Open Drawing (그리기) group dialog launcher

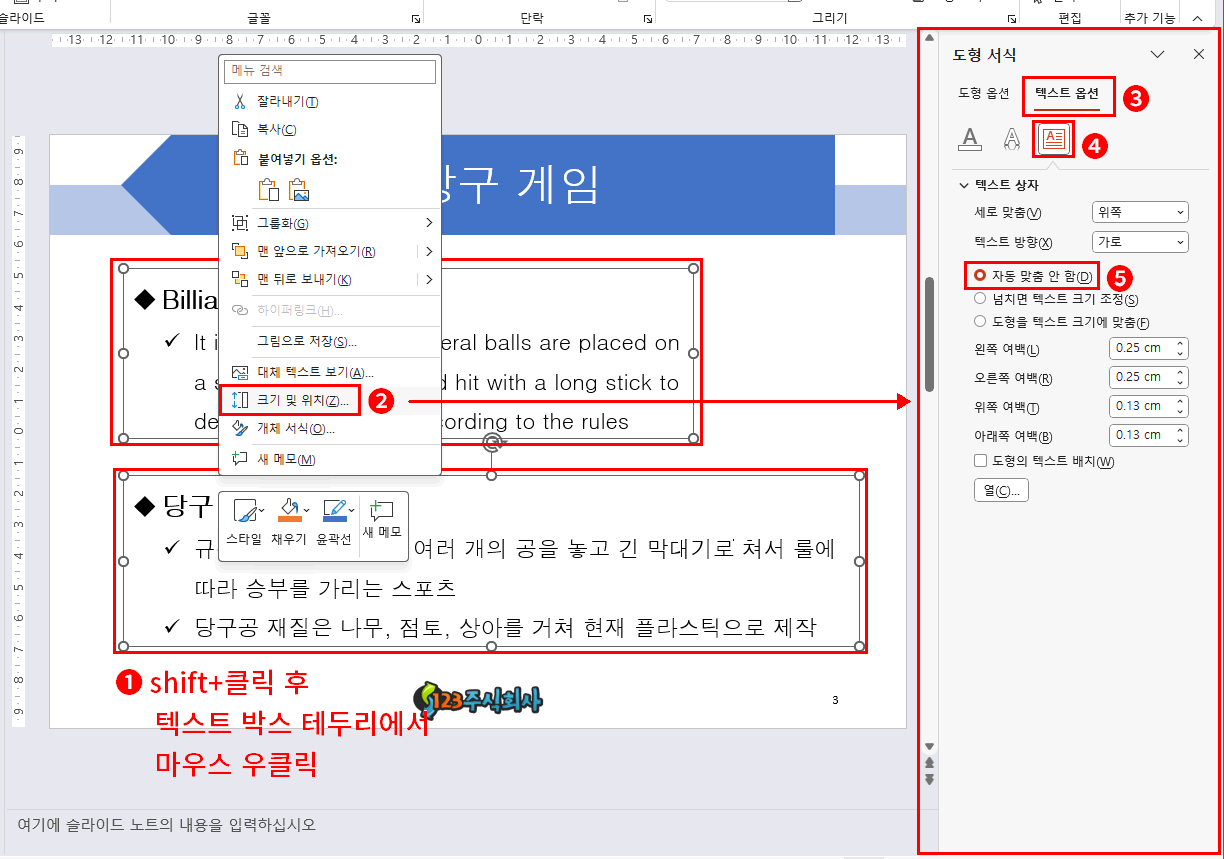(x=1011, y=18)
